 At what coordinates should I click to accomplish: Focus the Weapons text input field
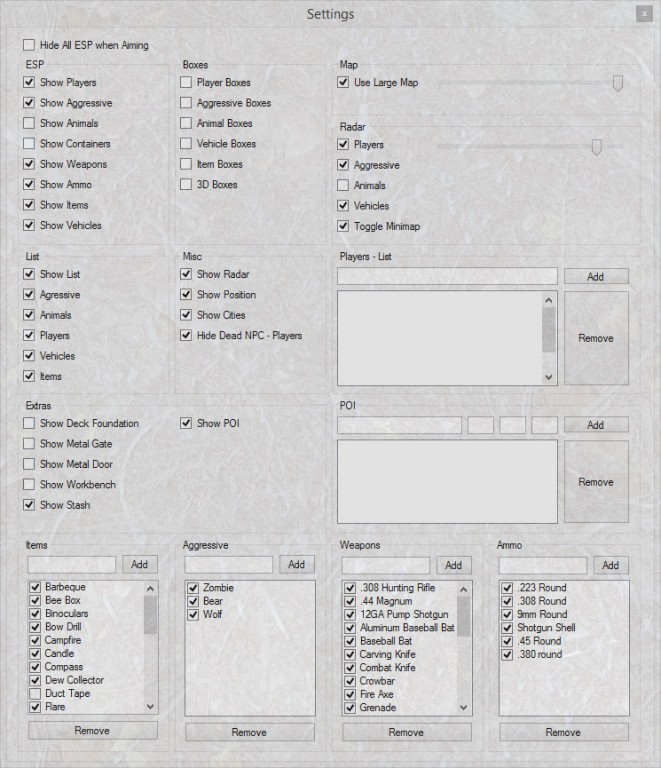coord(386,565)
